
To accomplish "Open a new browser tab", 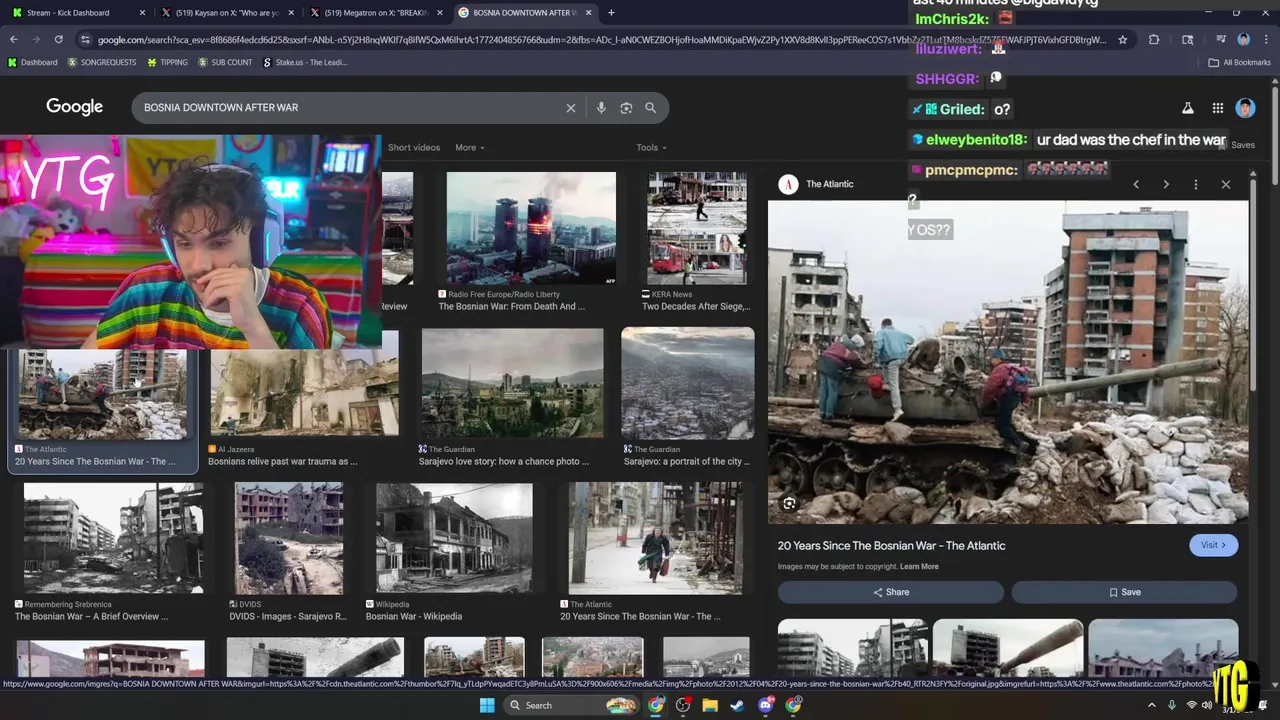I will pyautogui.click(x=611, y=13).
